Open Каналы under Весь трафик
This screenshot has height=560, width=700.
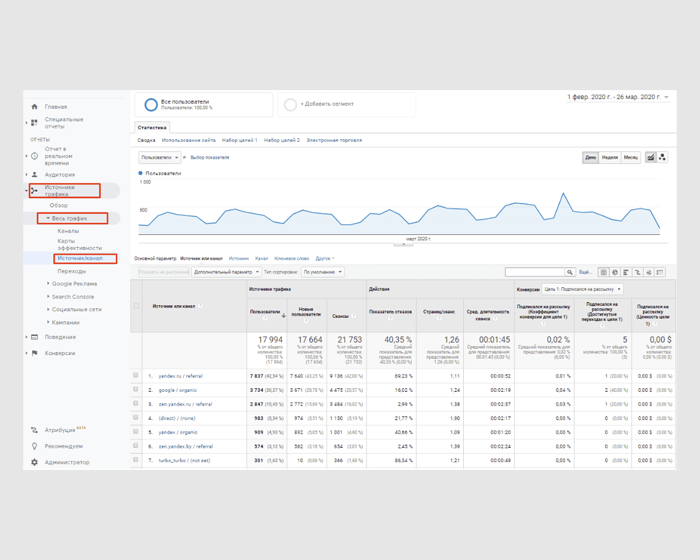tap(68, 231)
